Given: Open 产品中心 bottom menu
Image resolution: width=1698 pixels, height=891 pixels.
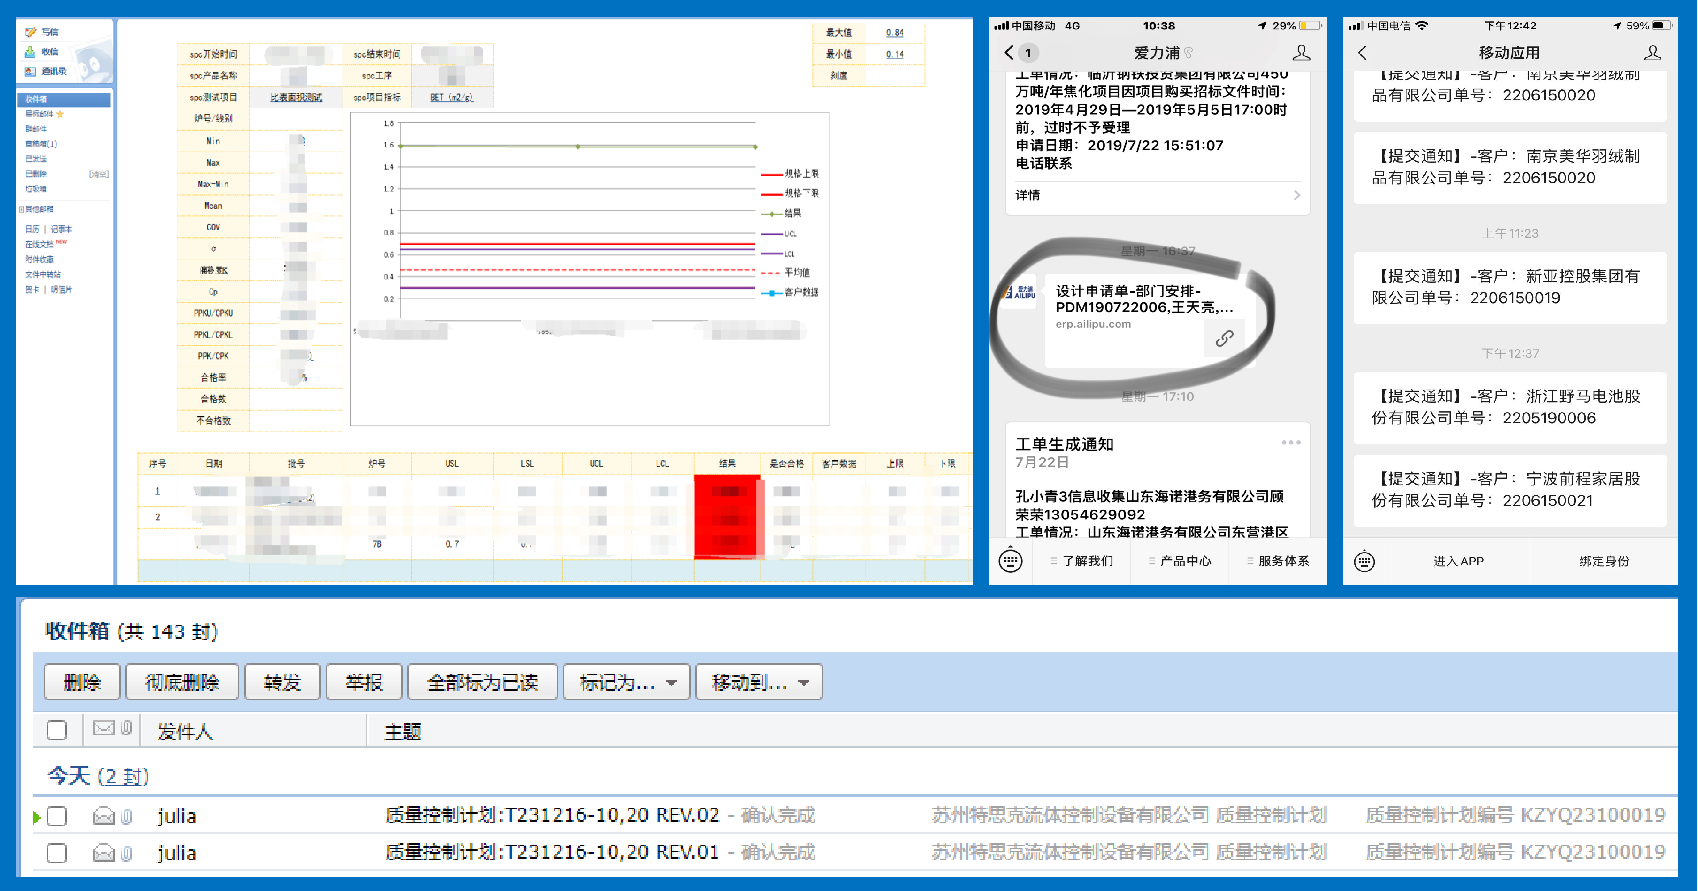Looking at the screenshot, I should (x=1179, y=561).
